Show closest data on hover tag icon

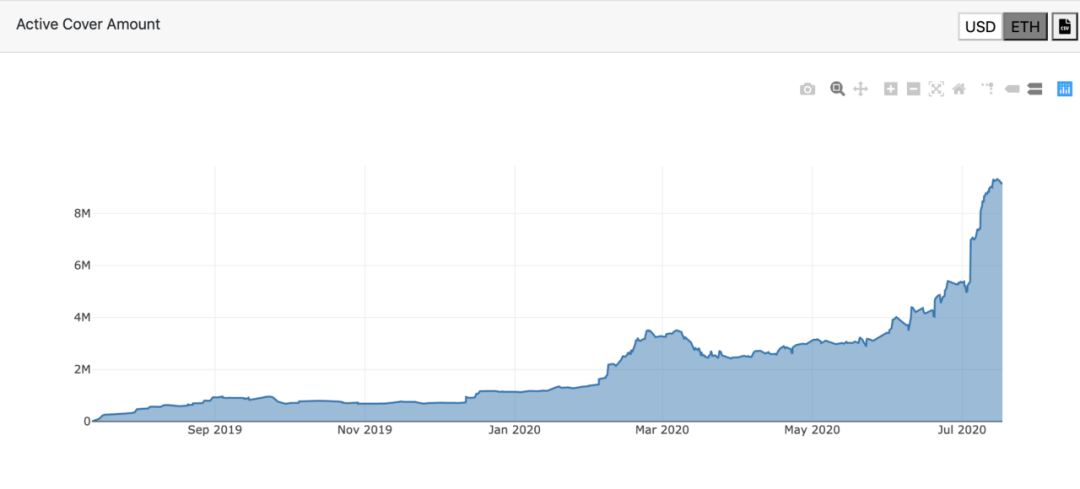point(1012,89)
